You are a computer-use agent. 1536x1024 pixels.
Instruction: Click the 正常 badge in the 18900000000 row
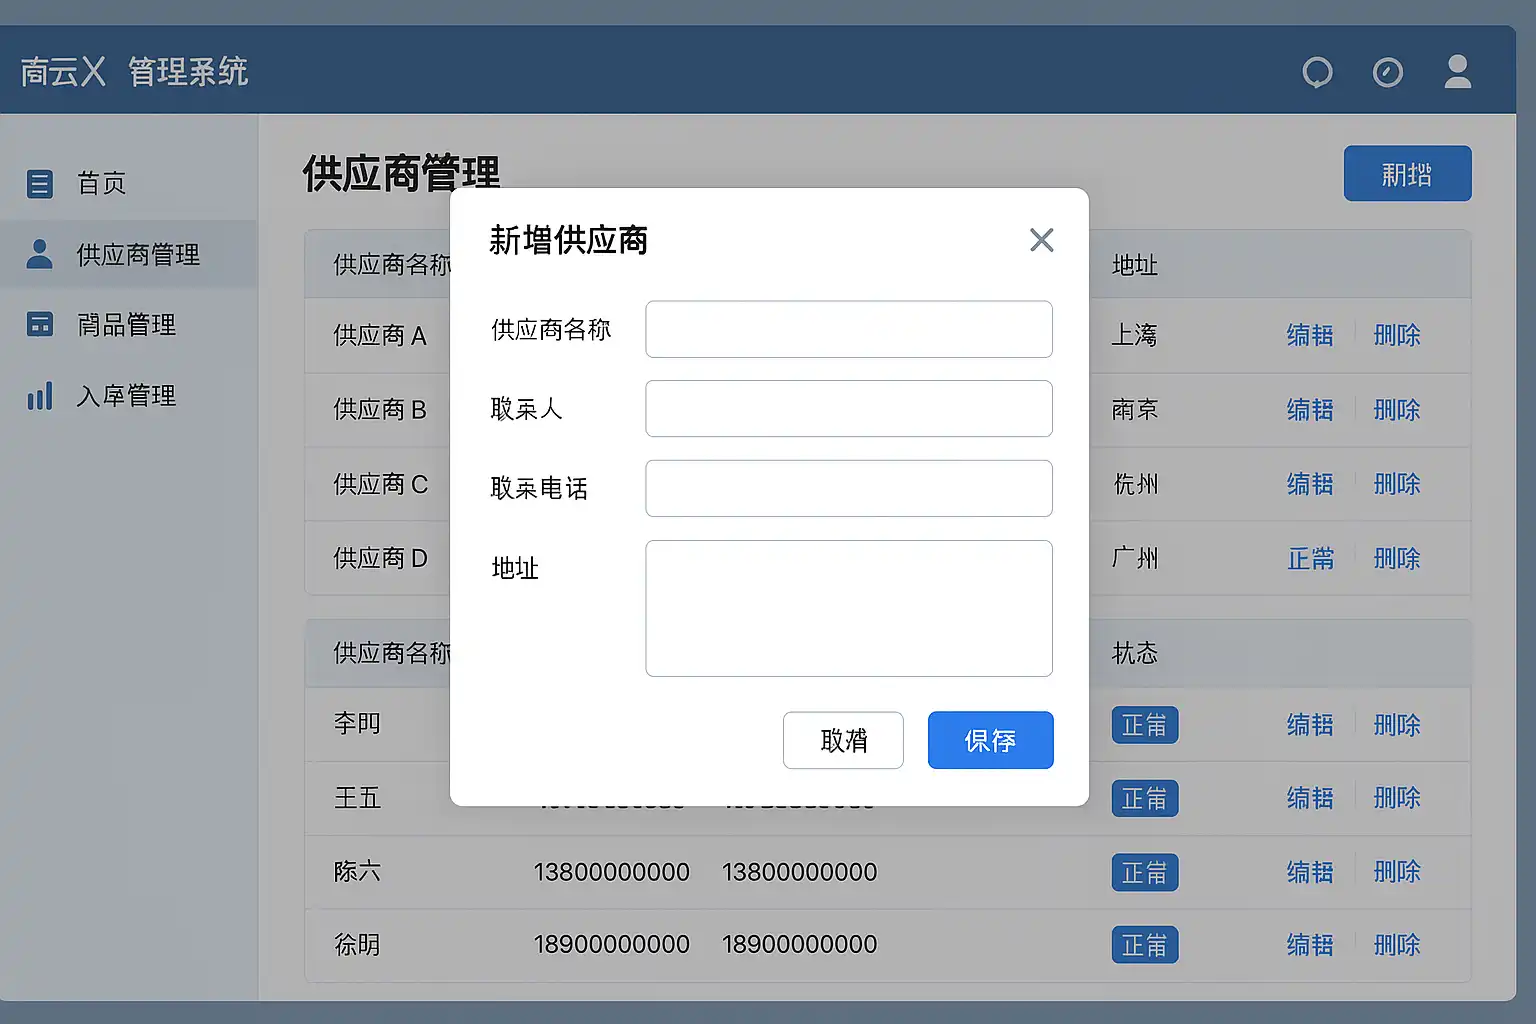click(x=1145, y=945)
